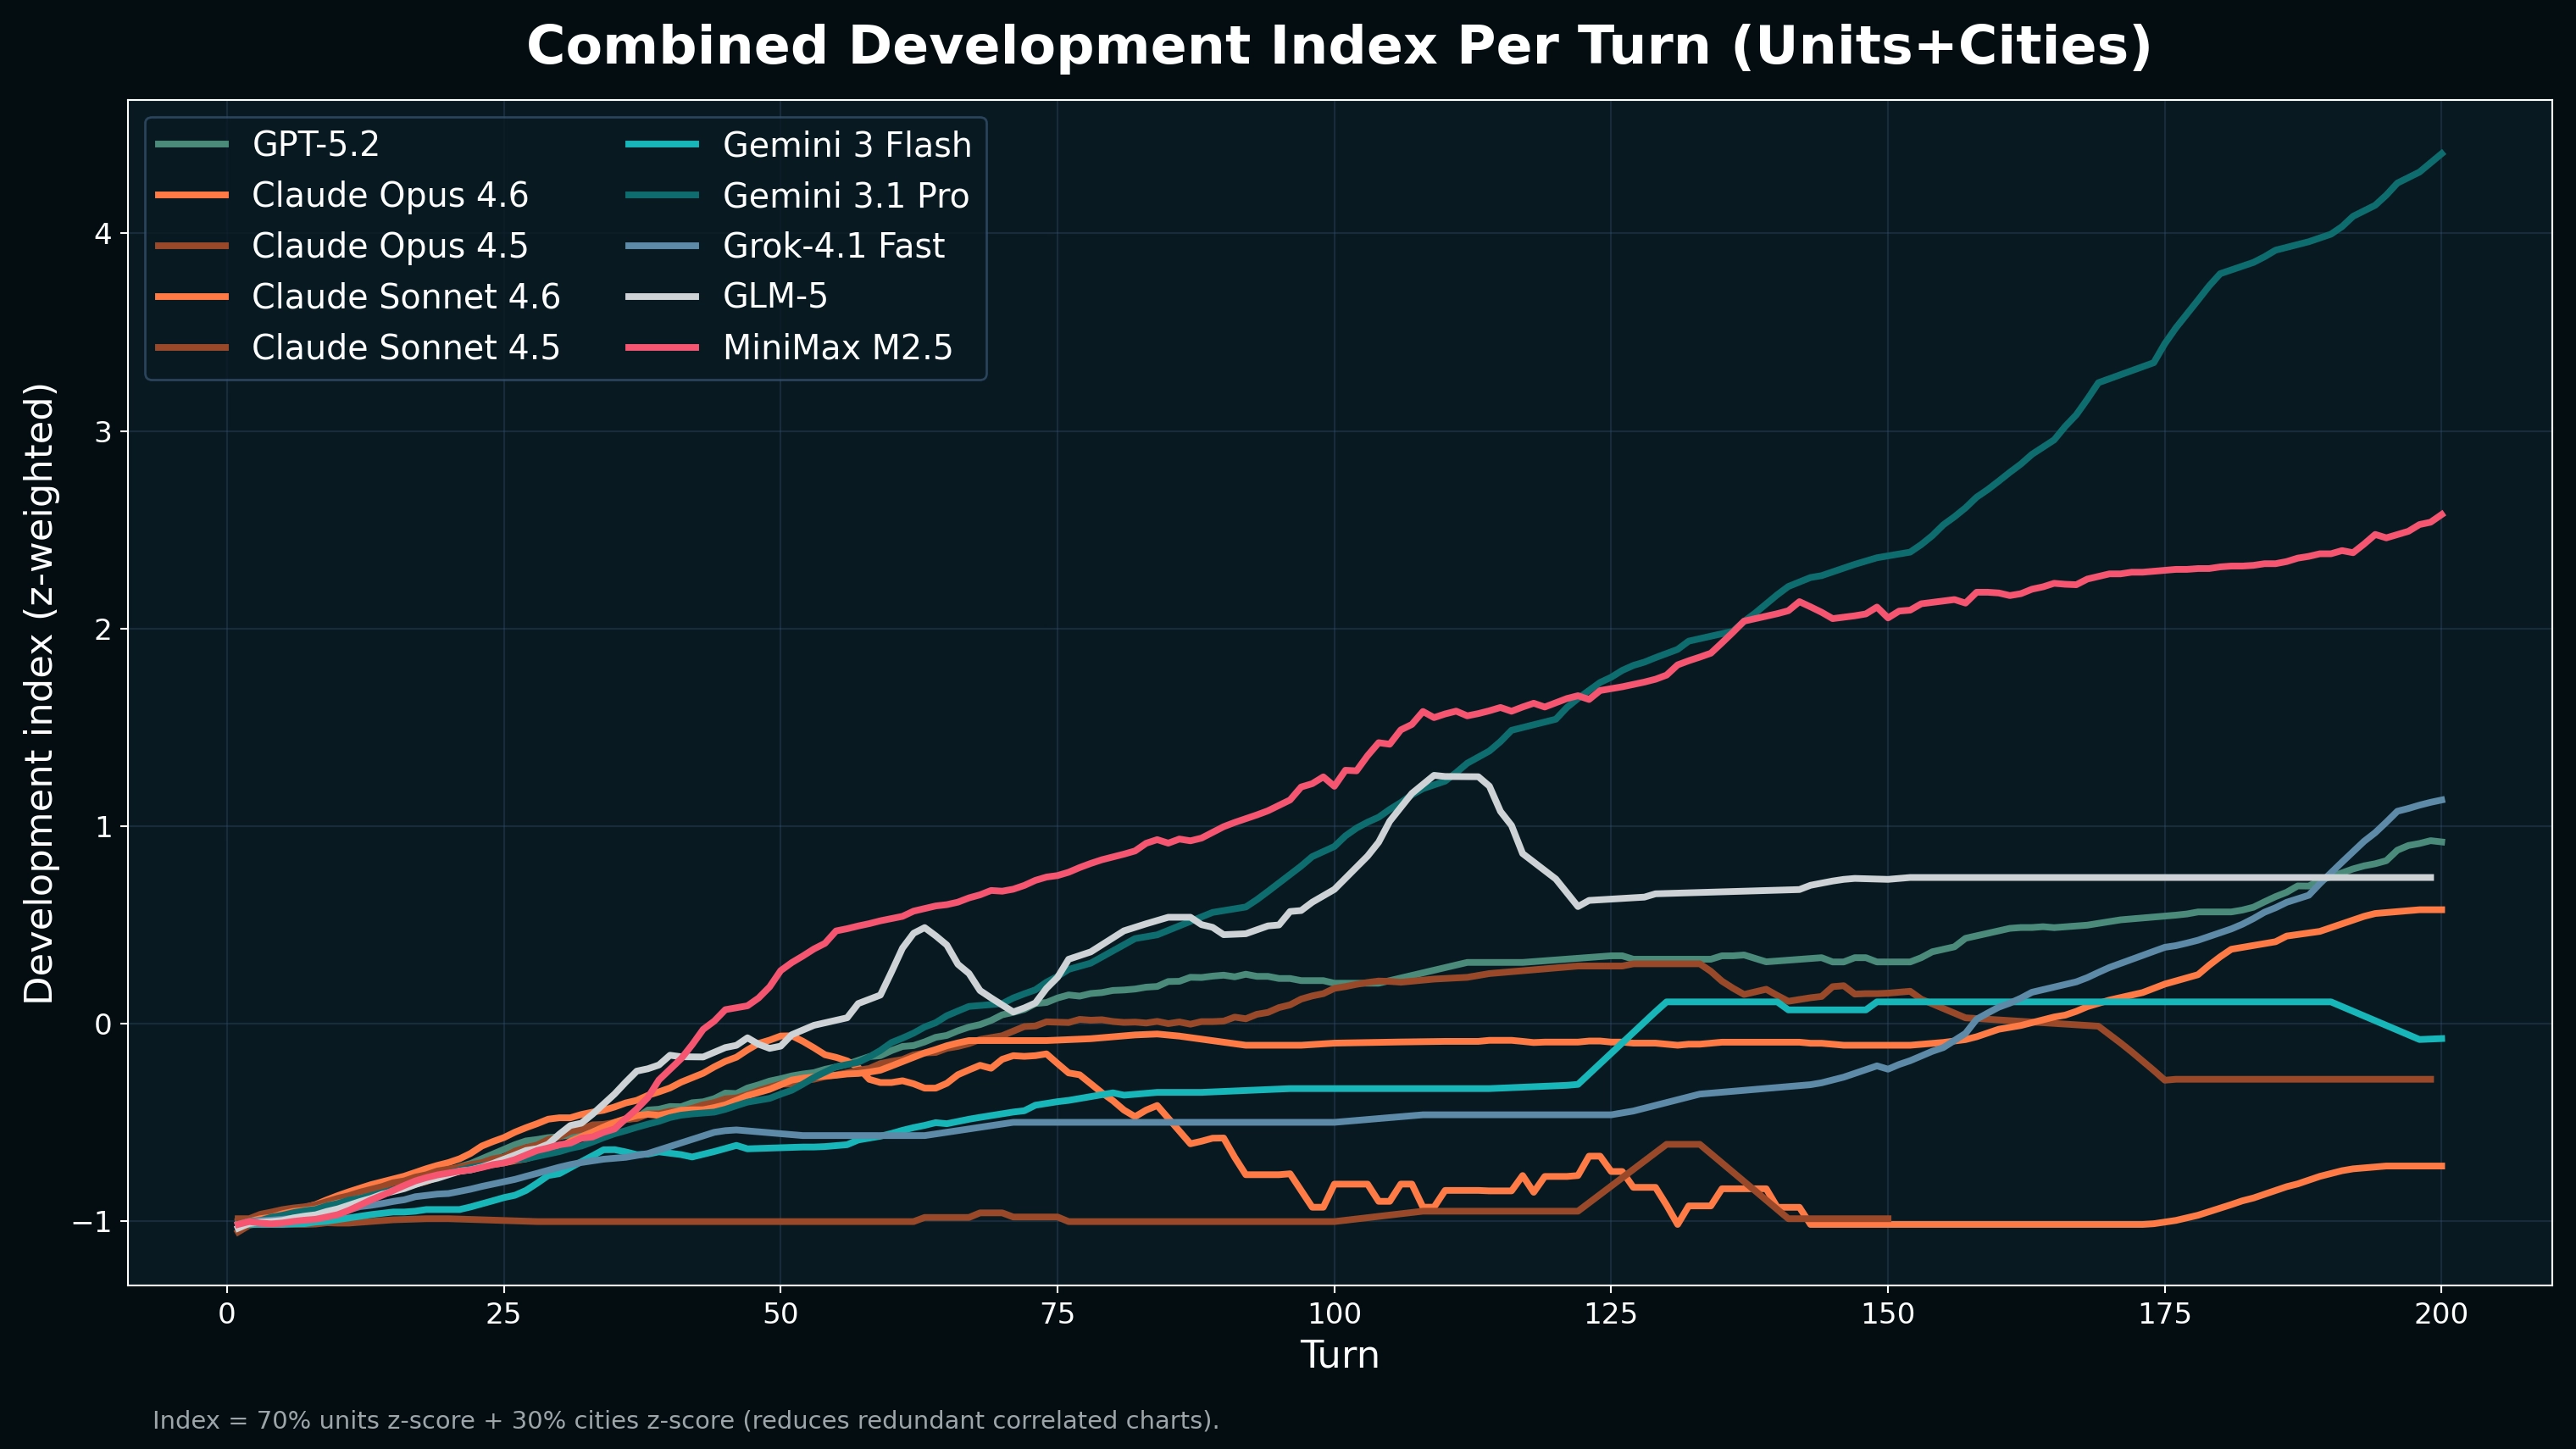Click the y-axis tick label "2"
This screenshot has width=2576, height=1449.
[x=102, y=629]
